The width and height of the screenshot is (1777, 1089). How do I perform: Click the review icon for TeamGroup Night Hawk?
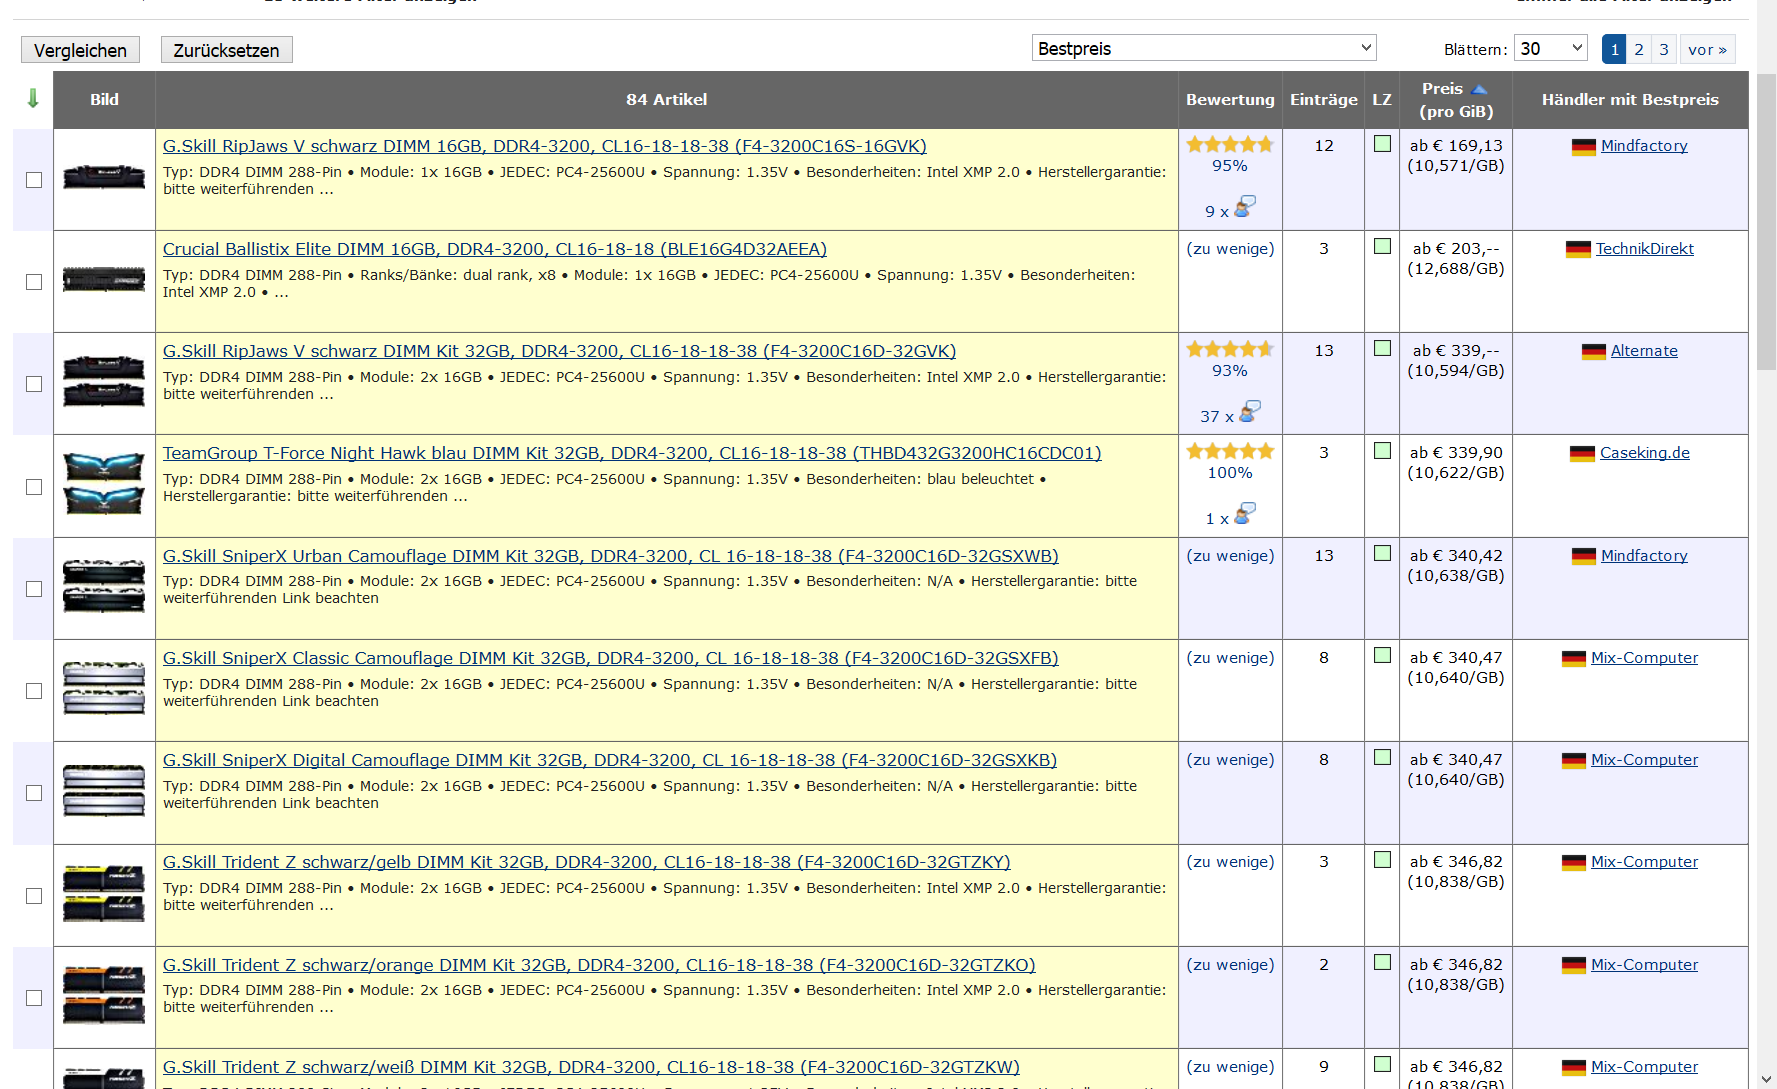coord(1245,514)
